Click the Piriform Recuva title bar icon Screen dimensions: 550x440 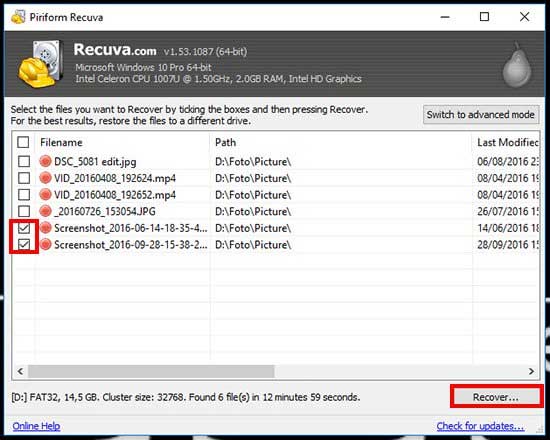point(18,16)
